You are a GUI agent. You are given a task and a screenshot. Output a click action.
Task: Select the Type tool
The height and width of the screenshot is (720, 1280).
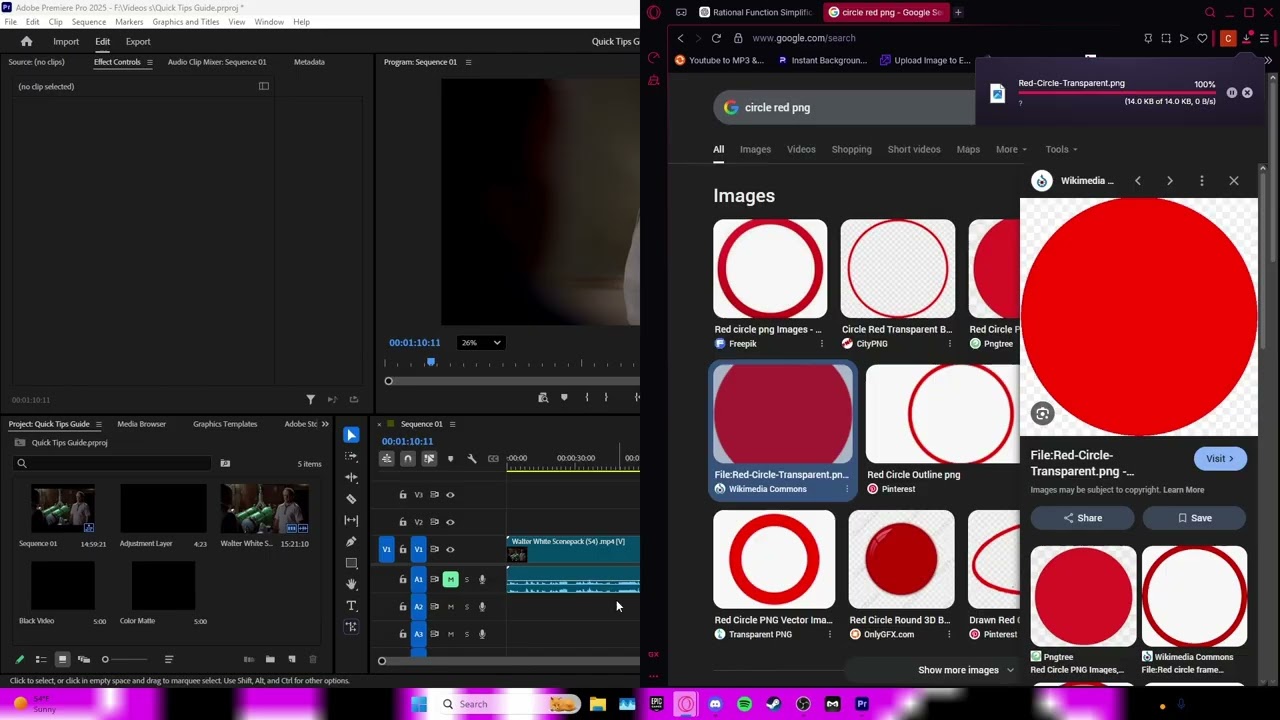coord(351,606)
